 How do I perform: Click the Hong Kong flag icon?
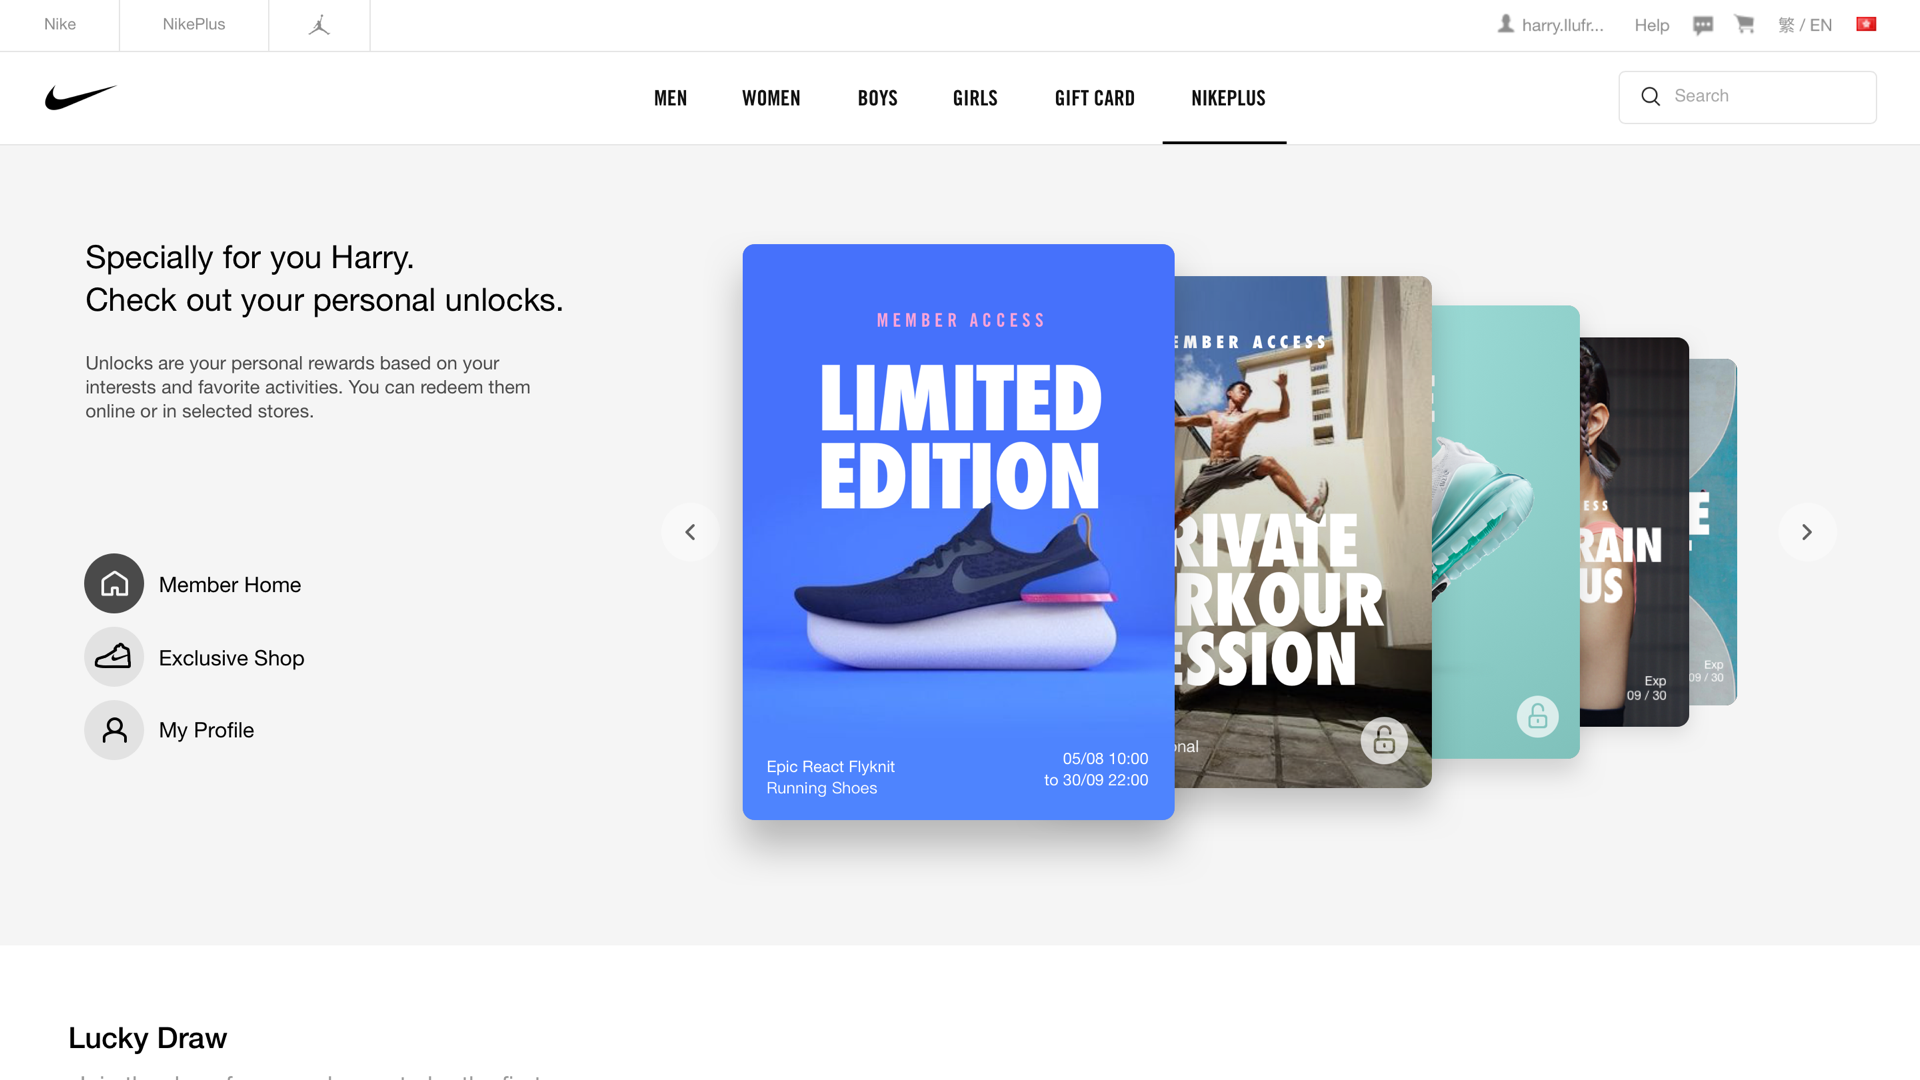tap(1866, 24)
